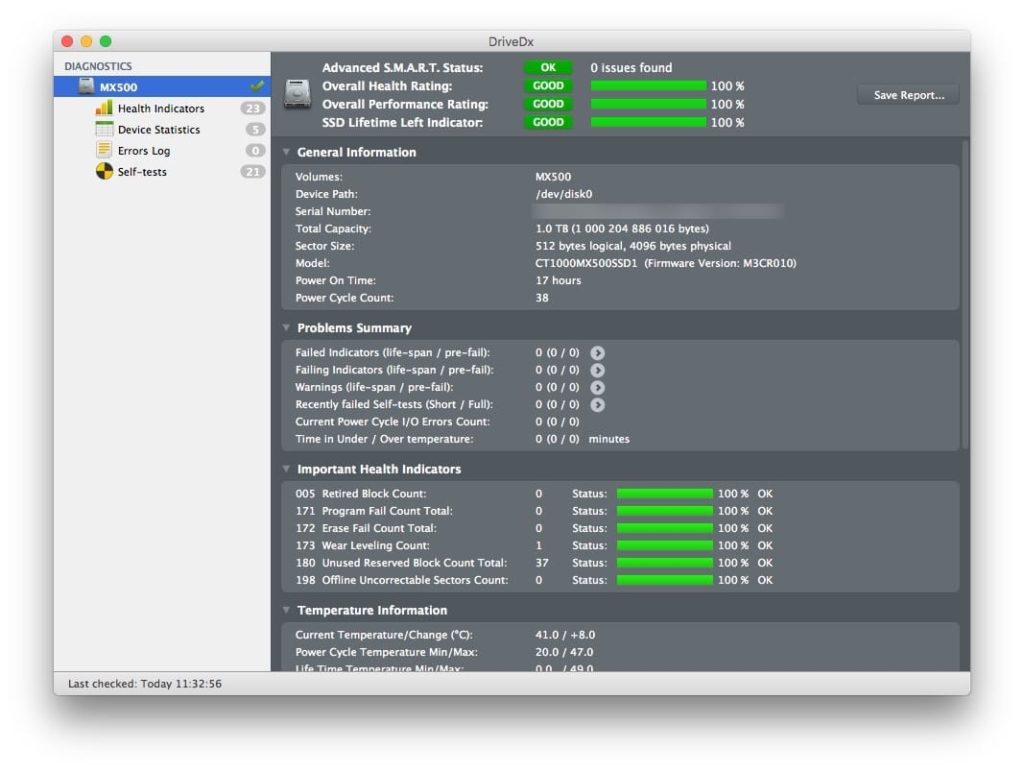Click the green checkmark on MX500 row
The width and height of the screenshot is (1024, 772).
[257, 86]
